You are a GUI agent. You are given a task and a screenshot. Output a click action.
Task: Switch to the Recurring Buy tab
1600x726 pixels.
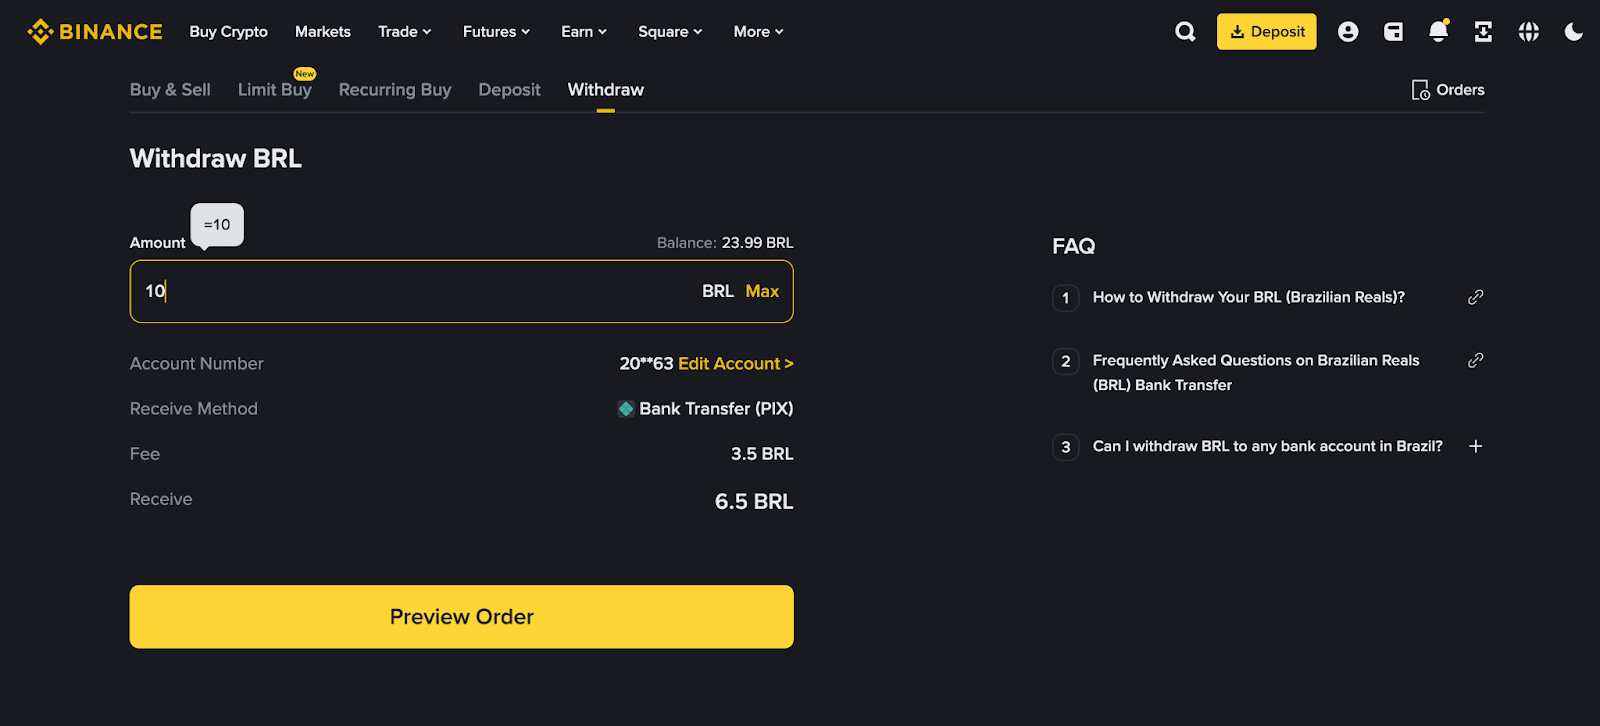(x=395, y=90)
